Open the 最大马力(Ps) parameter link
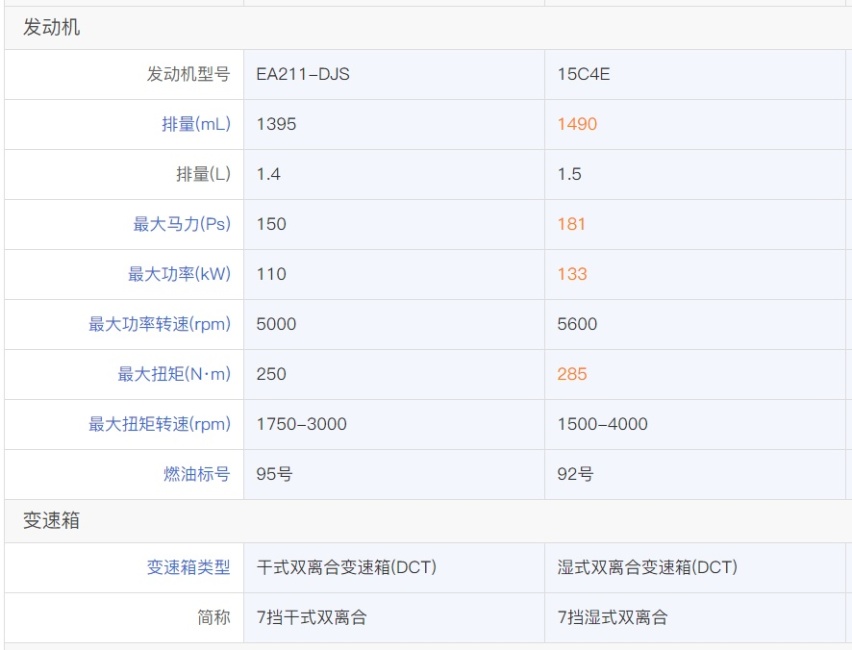The height and width of the screenshot is (650, 852). [182, 224]
